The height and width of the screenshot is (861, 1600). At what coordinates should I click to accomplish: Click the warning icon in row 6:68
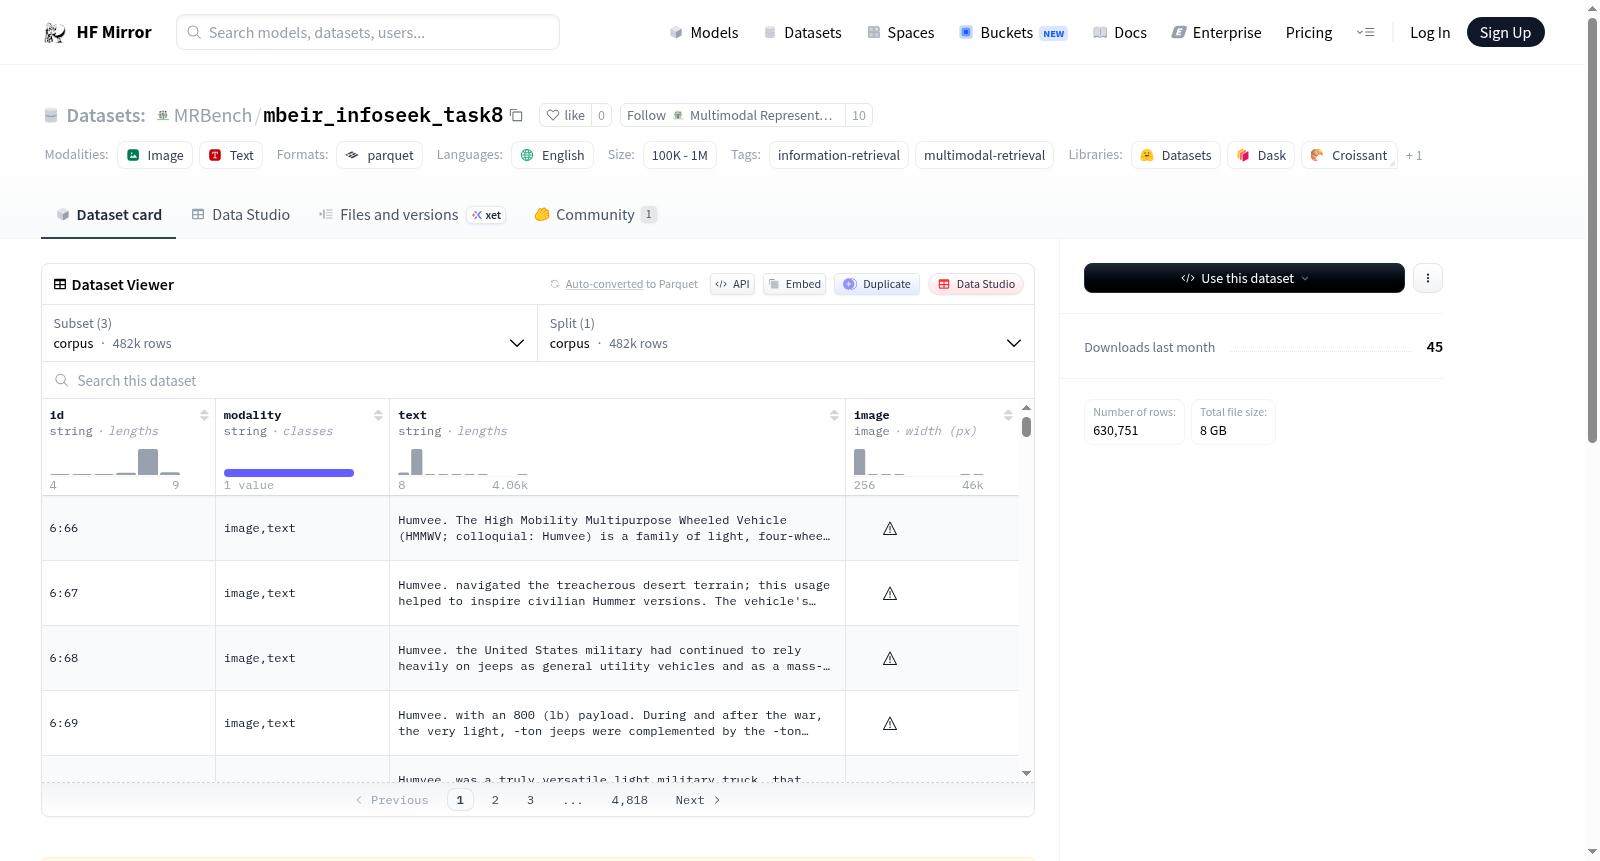pos(890,658)
